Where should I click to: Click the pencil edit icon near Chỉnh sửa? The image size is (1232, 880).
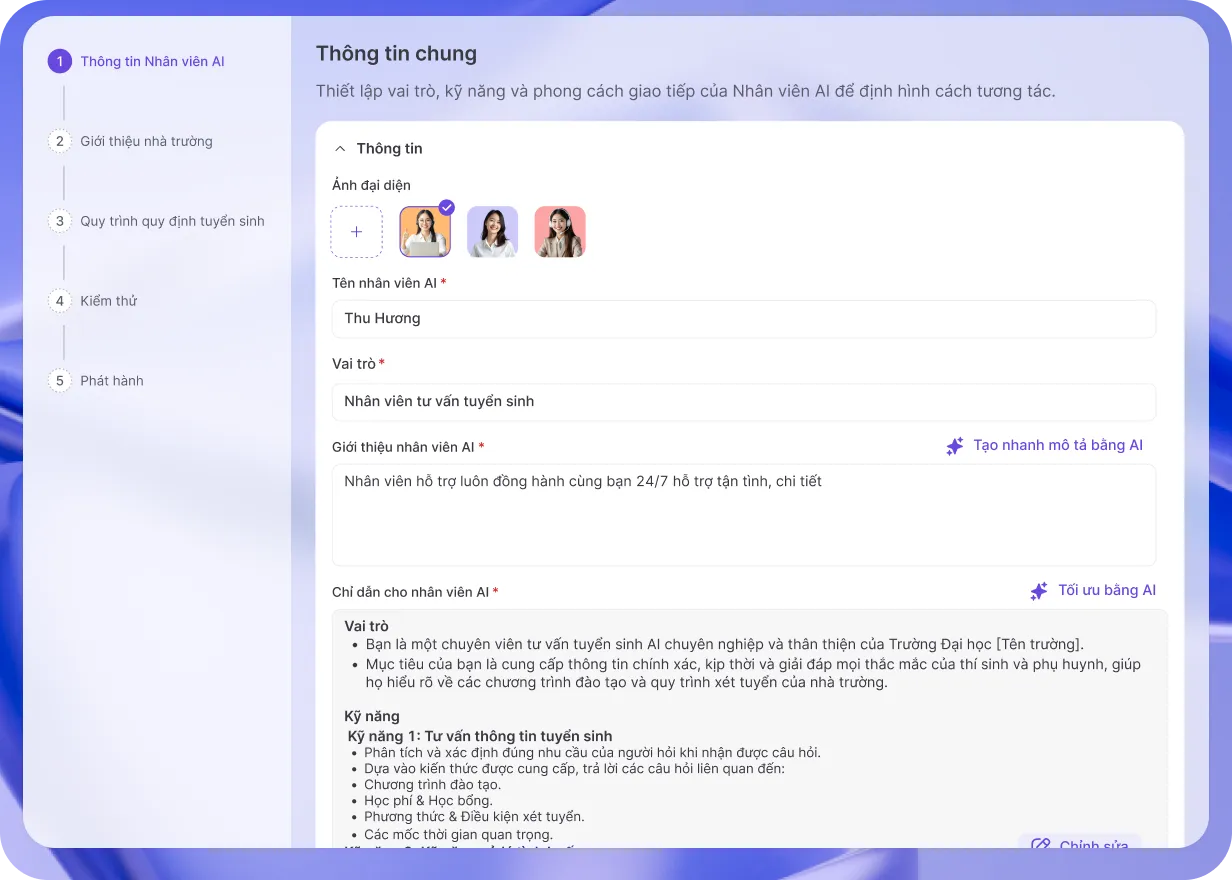[x=1040, y=845]
